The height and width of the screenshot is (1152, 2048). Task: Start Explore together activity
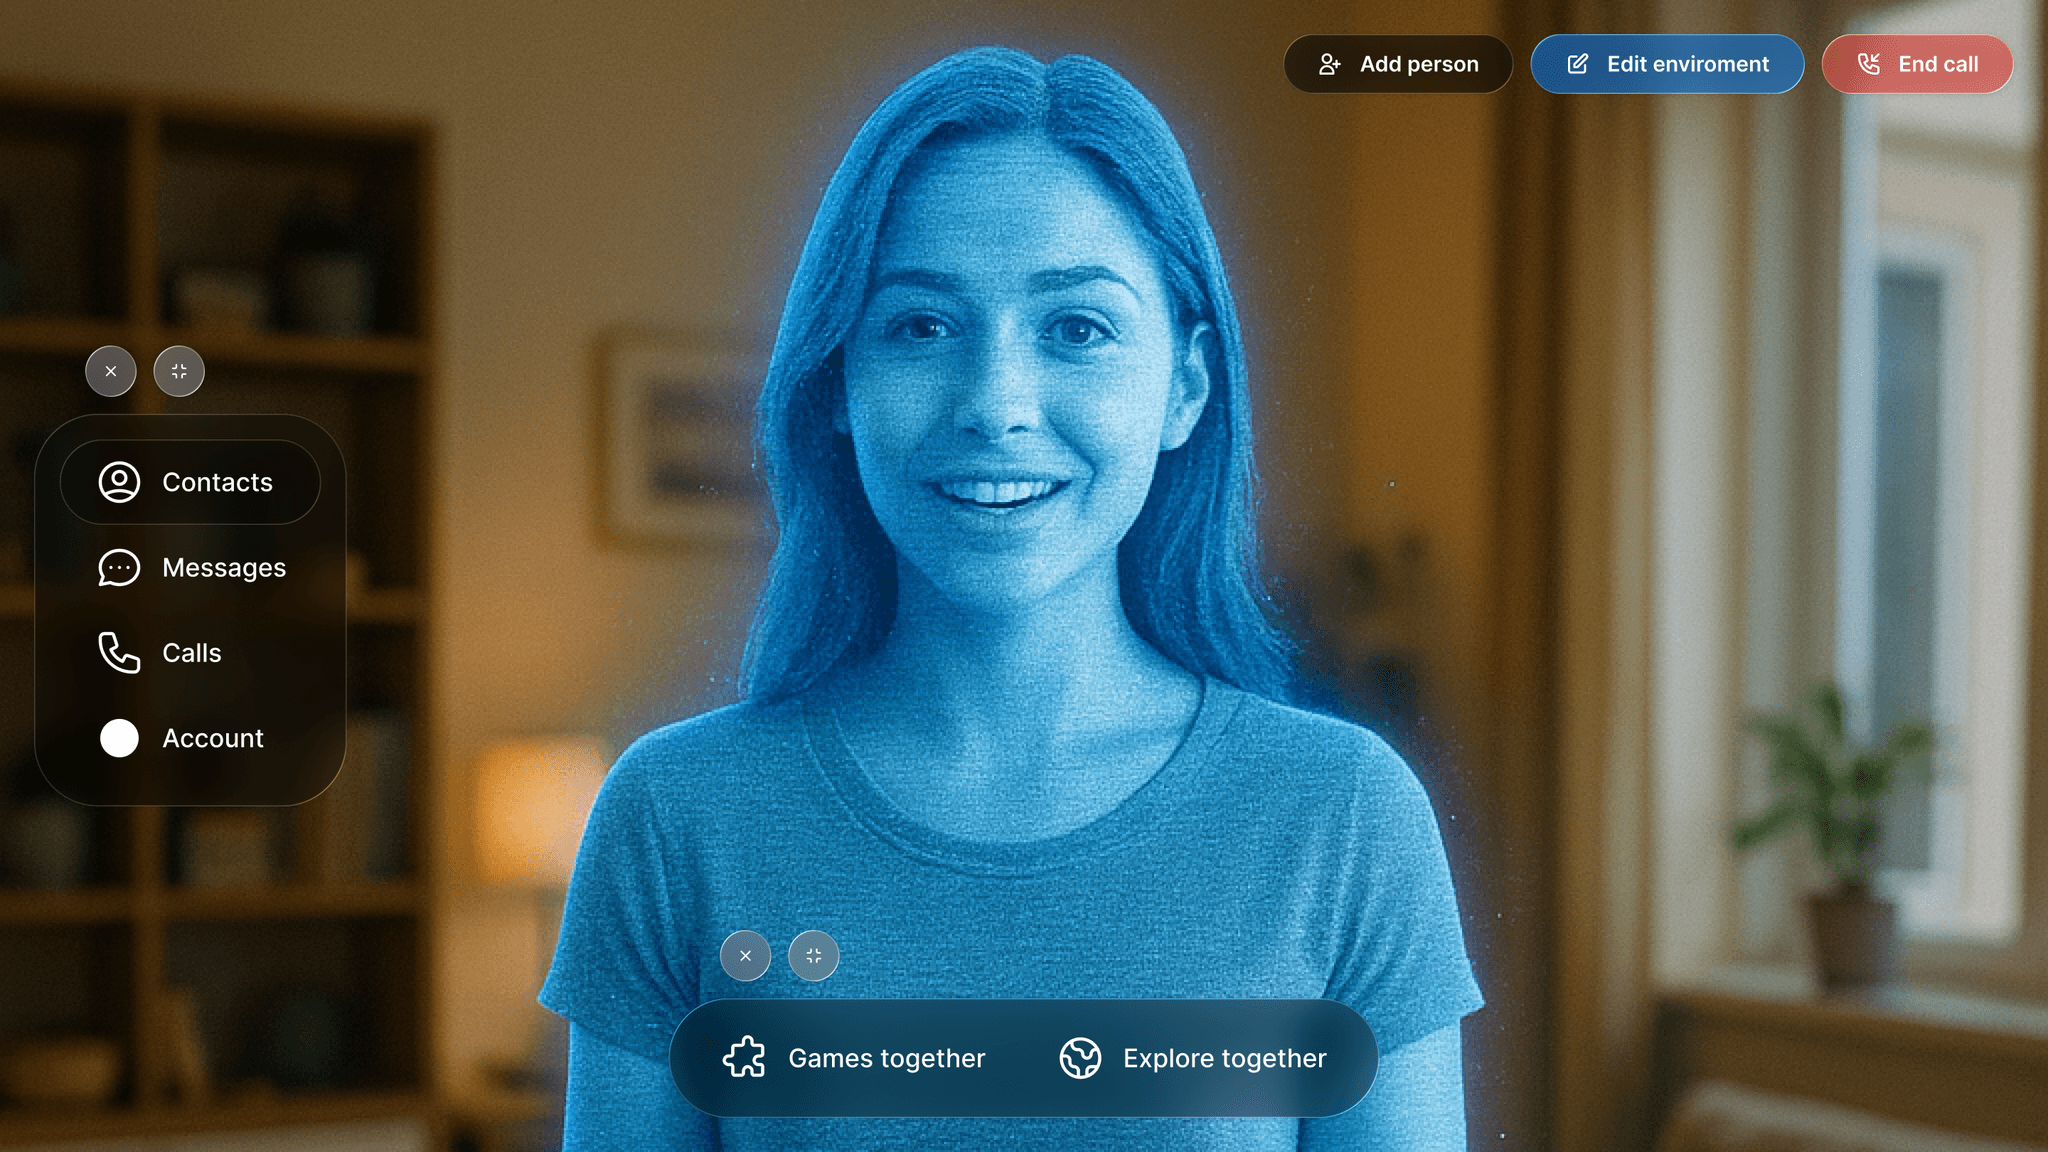point(1224,1058)
